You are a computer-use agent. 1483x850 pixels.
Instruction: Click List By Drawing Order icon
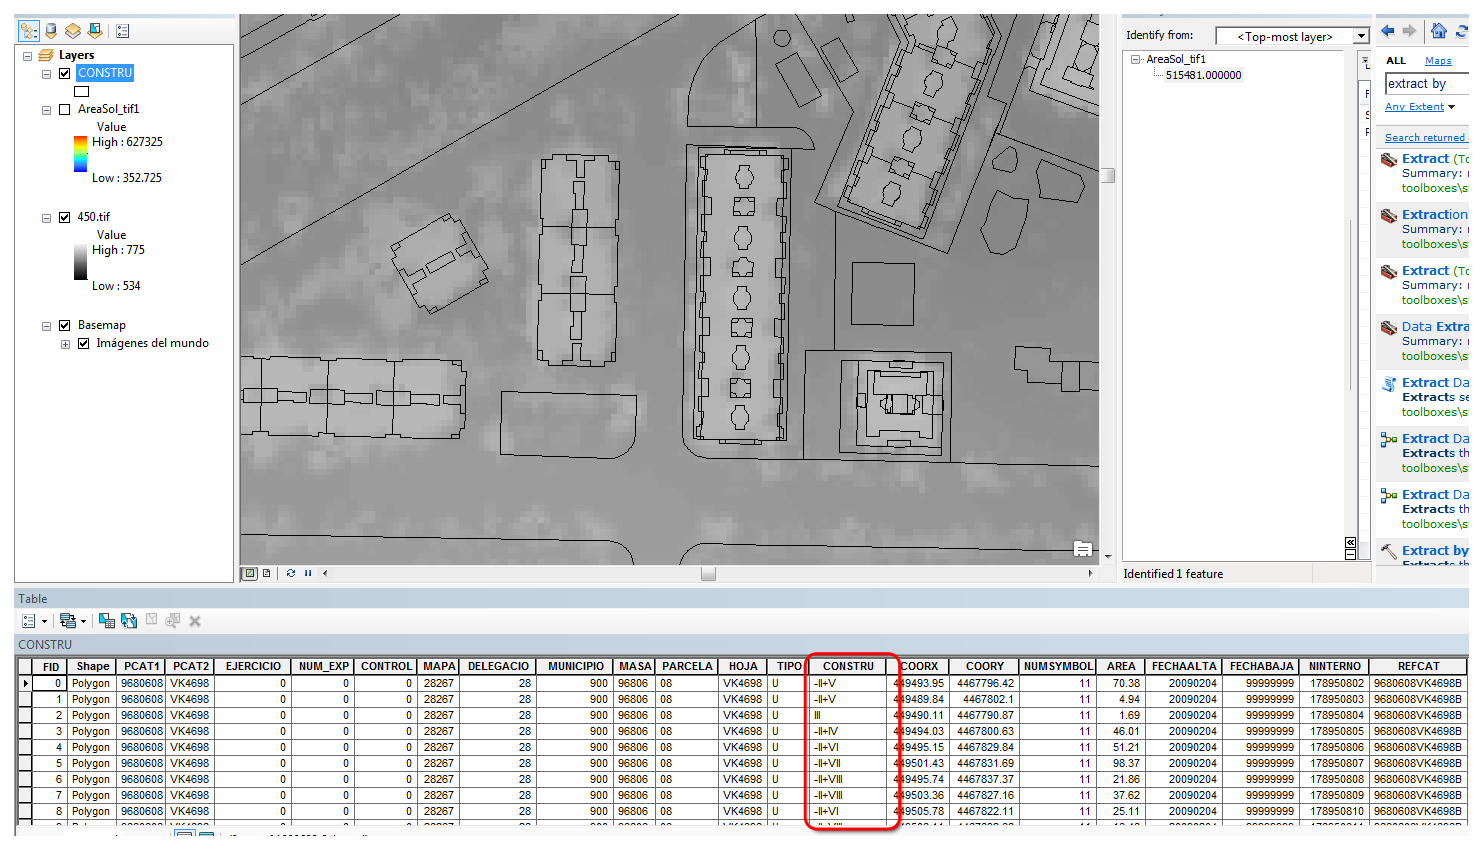tap(29, 31)
